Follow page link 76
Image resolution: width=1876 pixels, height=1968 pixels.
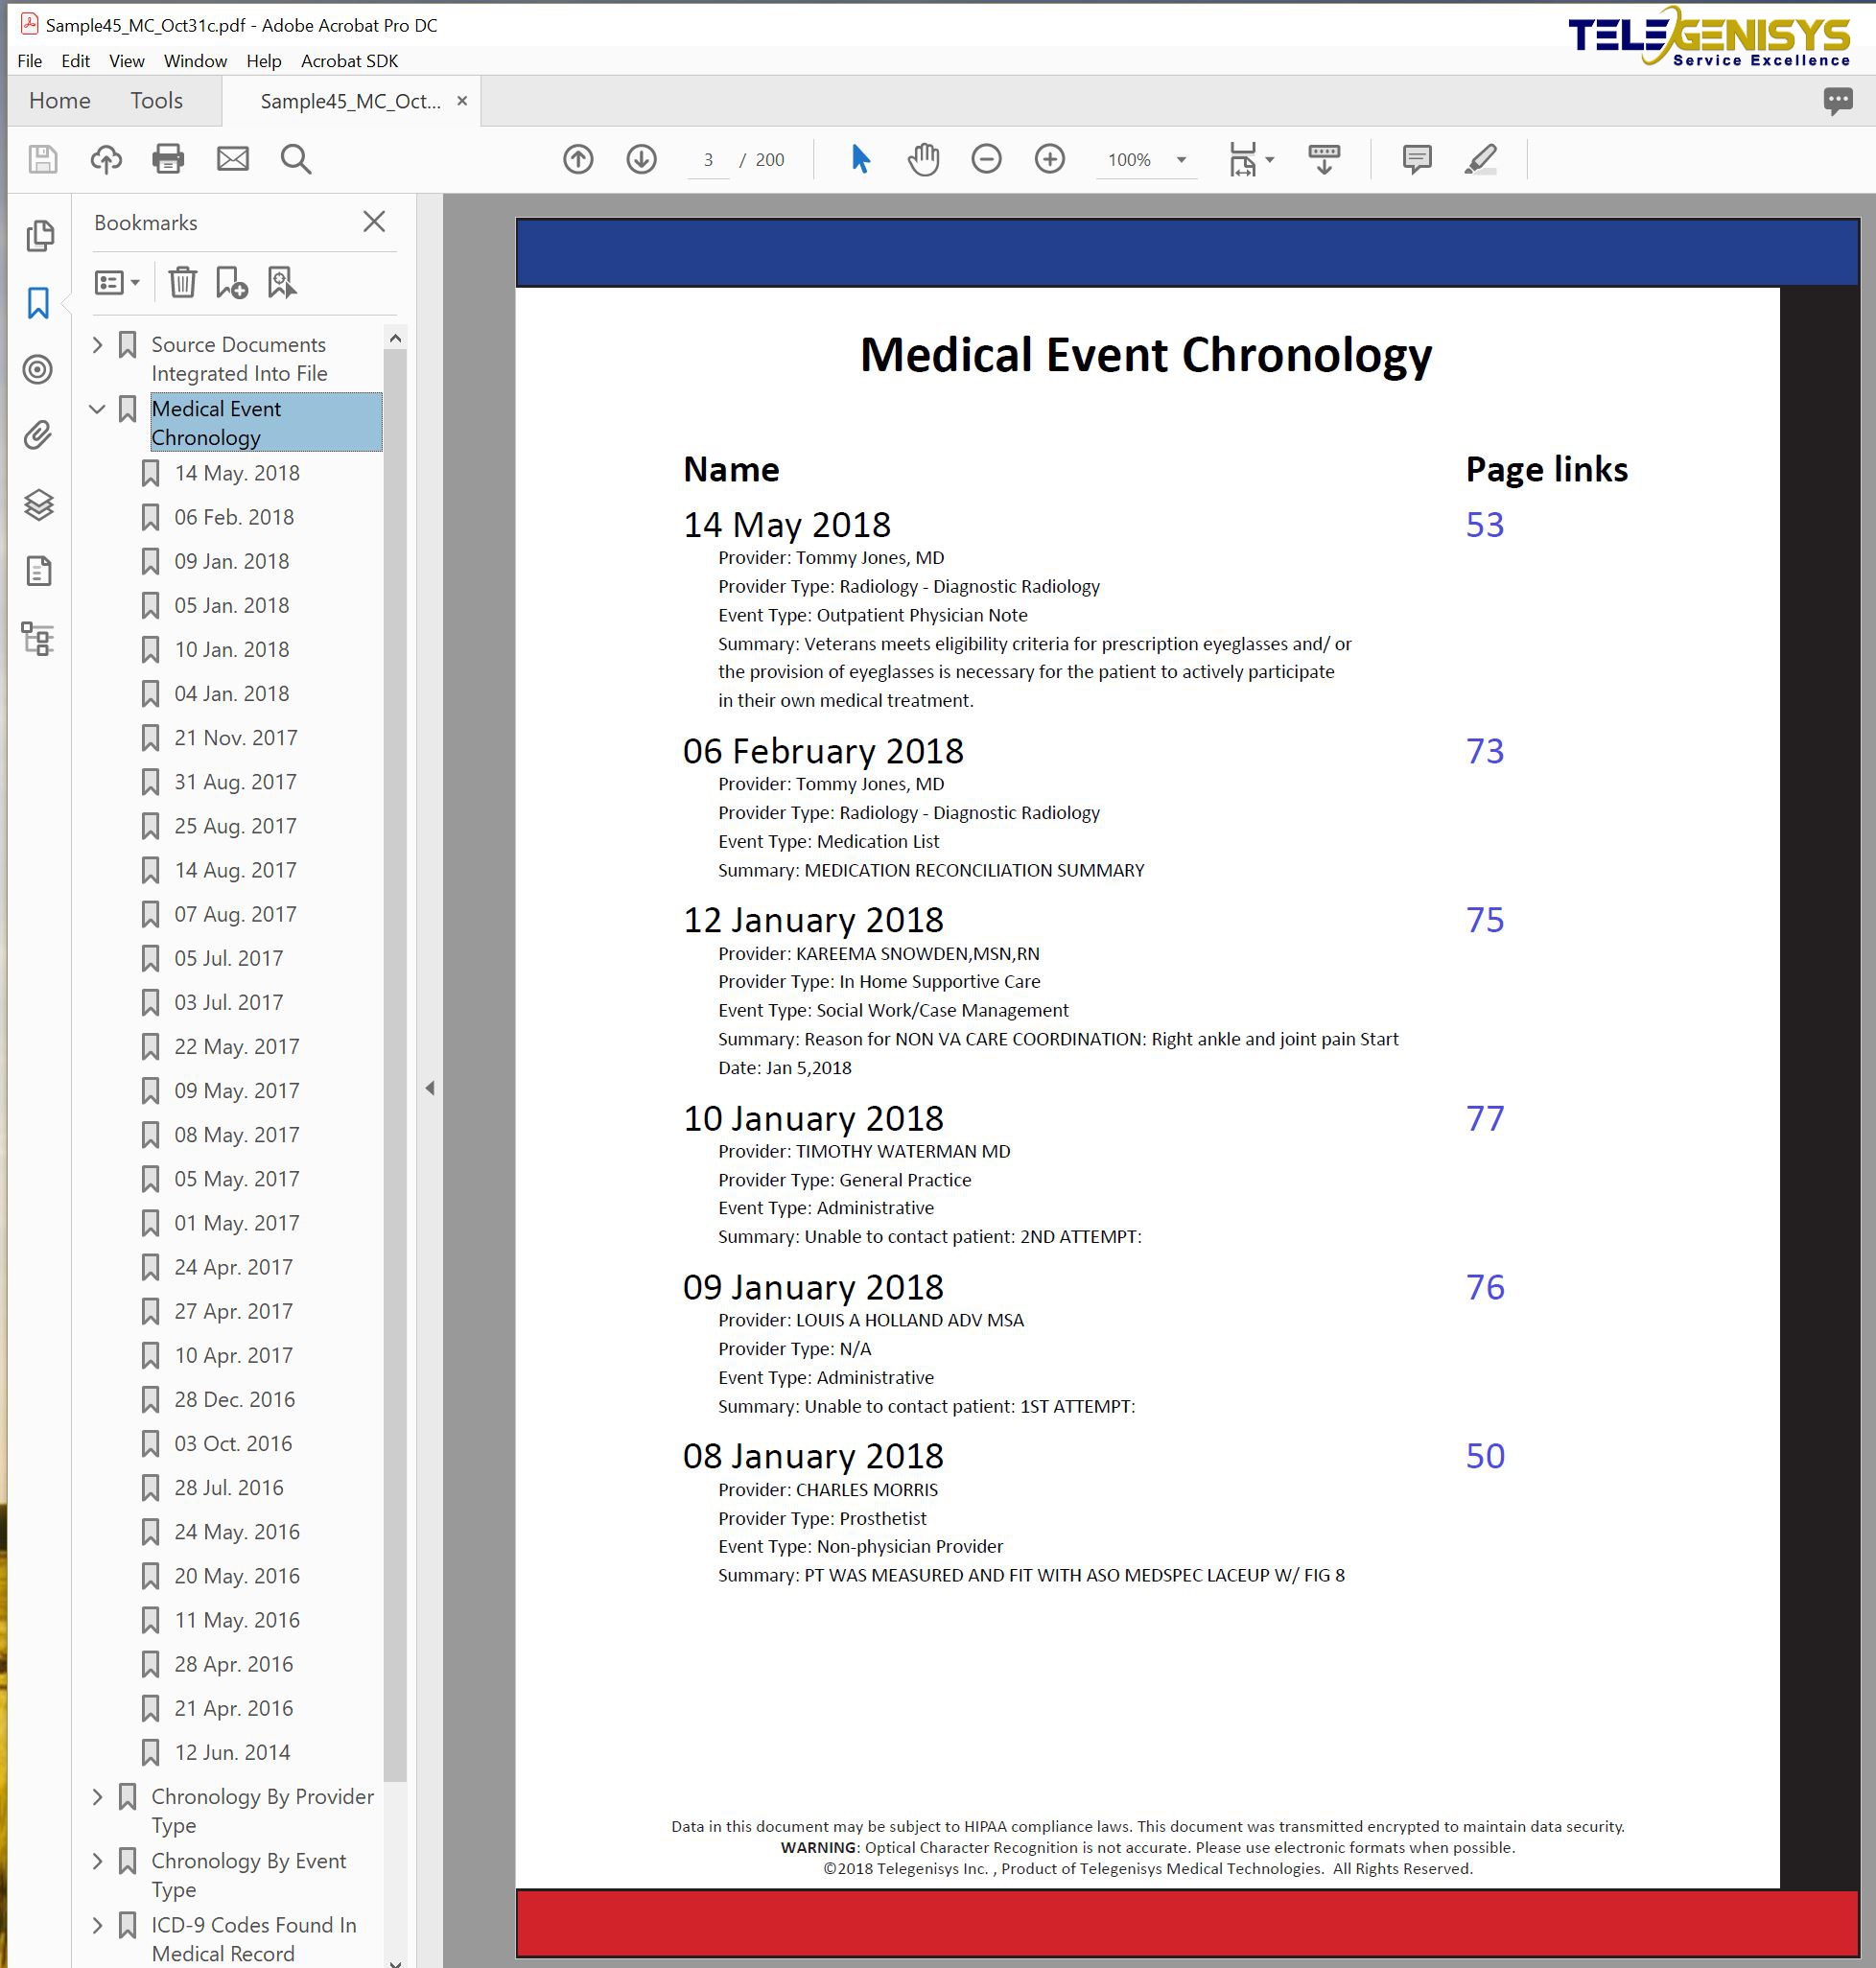point(1485,1287)
